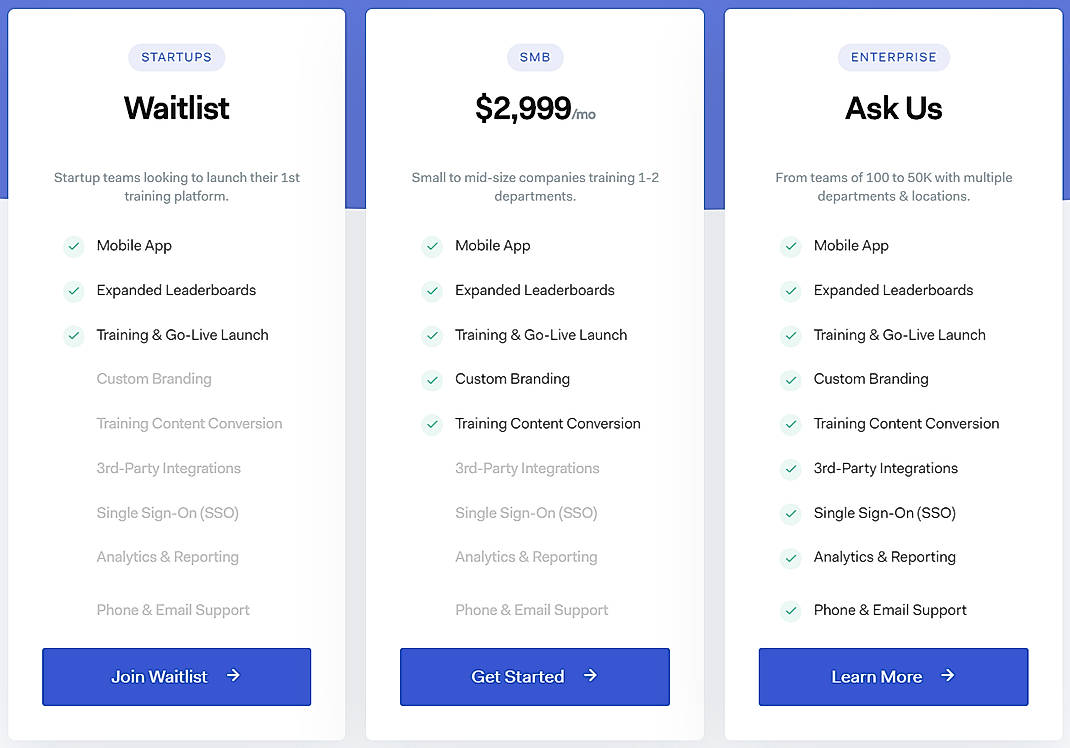
Task: Click the $2,999/mo price text
Action: pyautogui.click(x=535, y=107)
